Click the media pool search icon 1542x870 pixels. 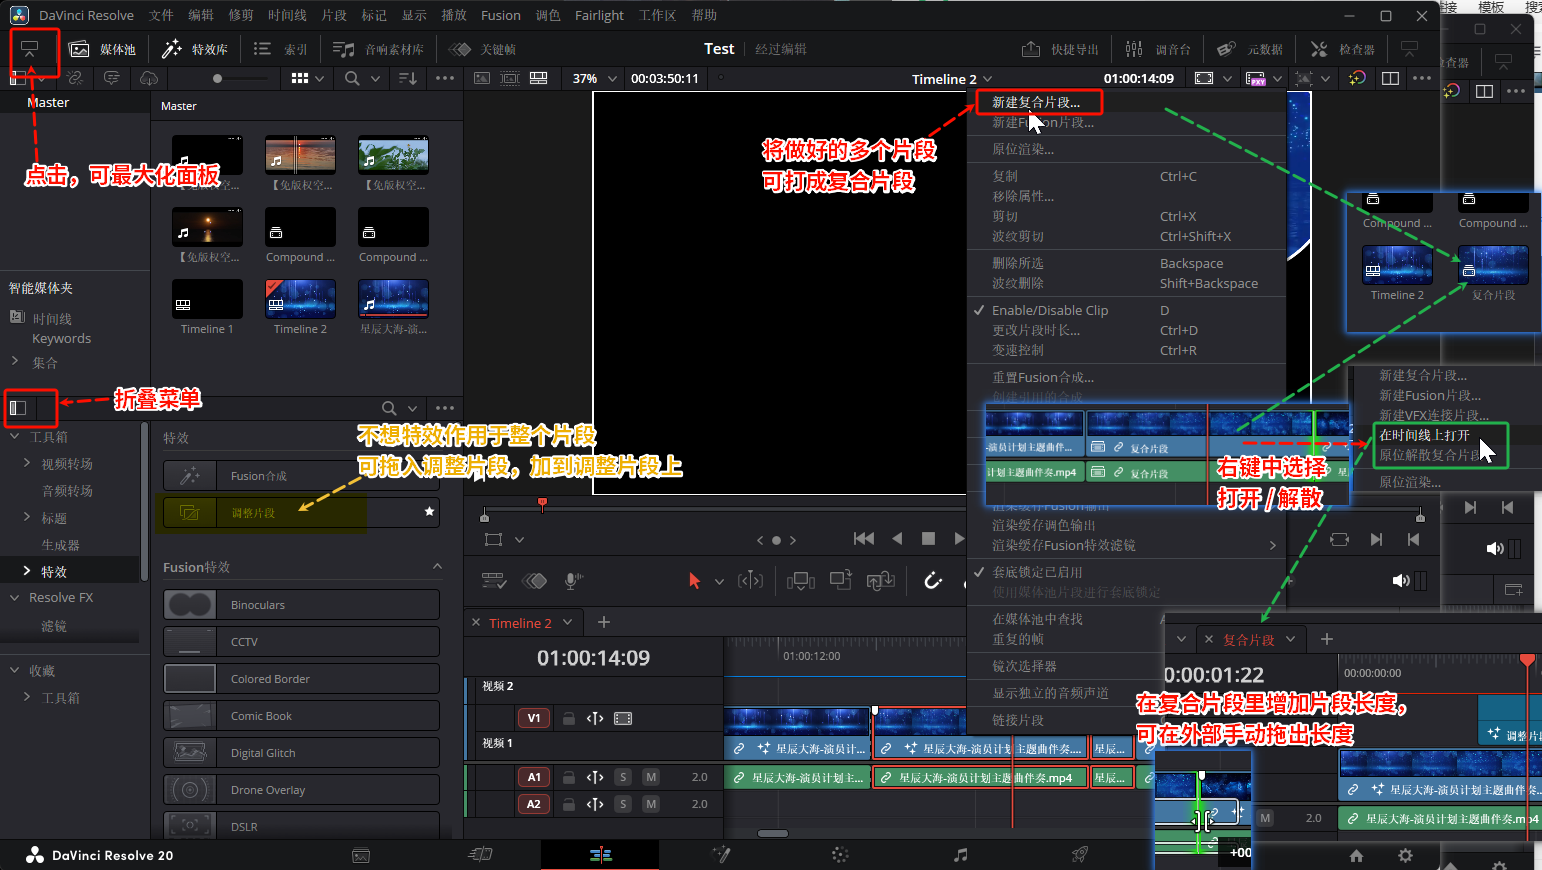pyautogui.click(x=352, y=78)
